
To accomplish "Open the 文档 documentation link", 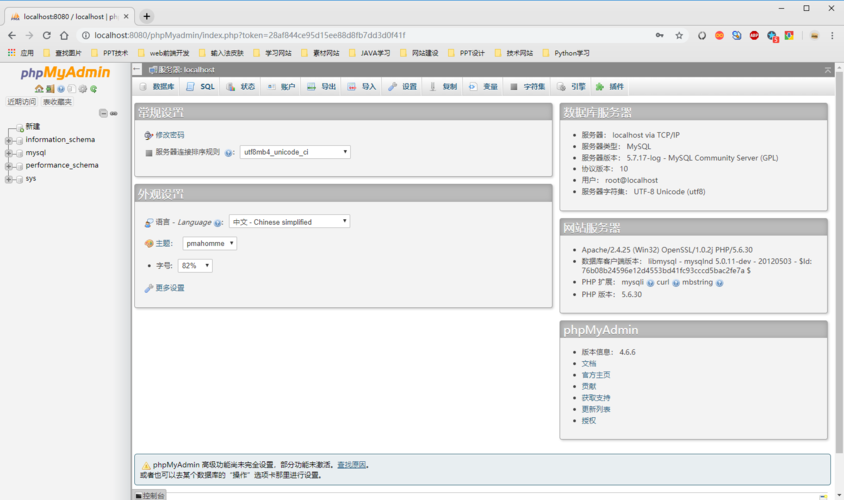I will coord(589,364).
